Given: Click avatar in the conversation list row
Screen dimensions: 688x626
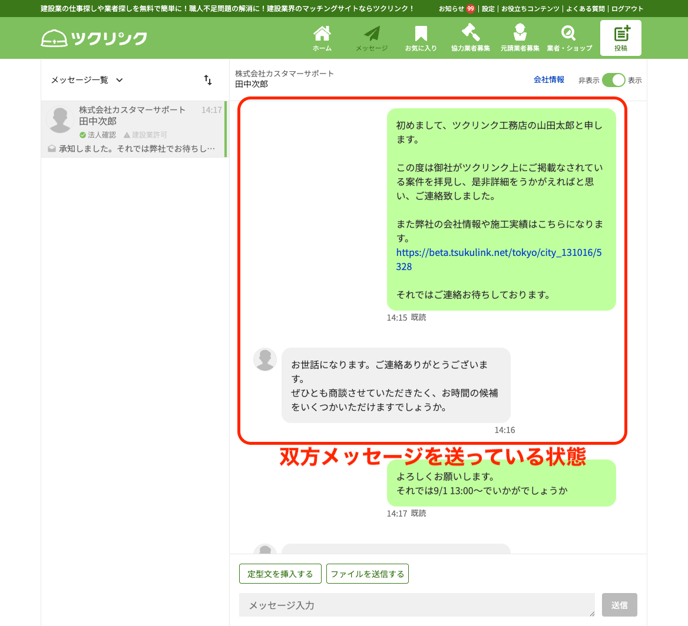Looking at the screenshot, I should pos(60,119).
